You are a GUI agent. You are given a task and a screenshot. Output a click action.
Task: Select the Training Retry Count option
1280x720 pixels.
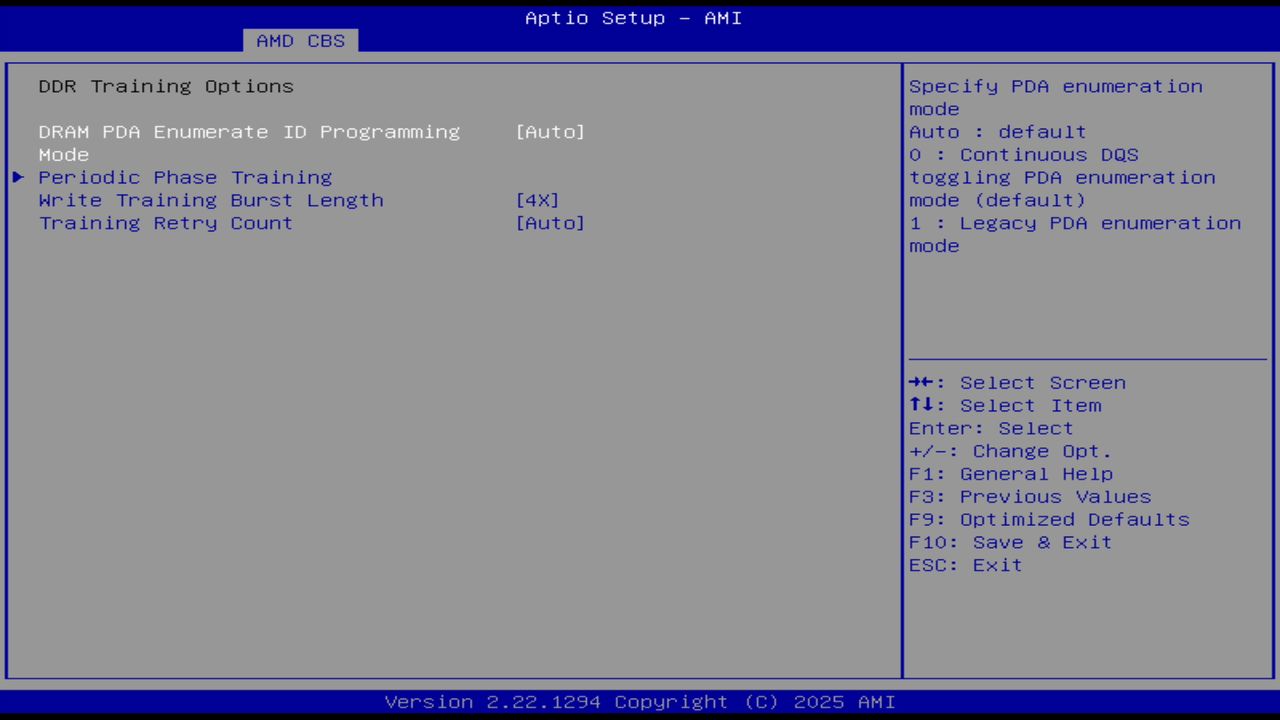point(166,223)
